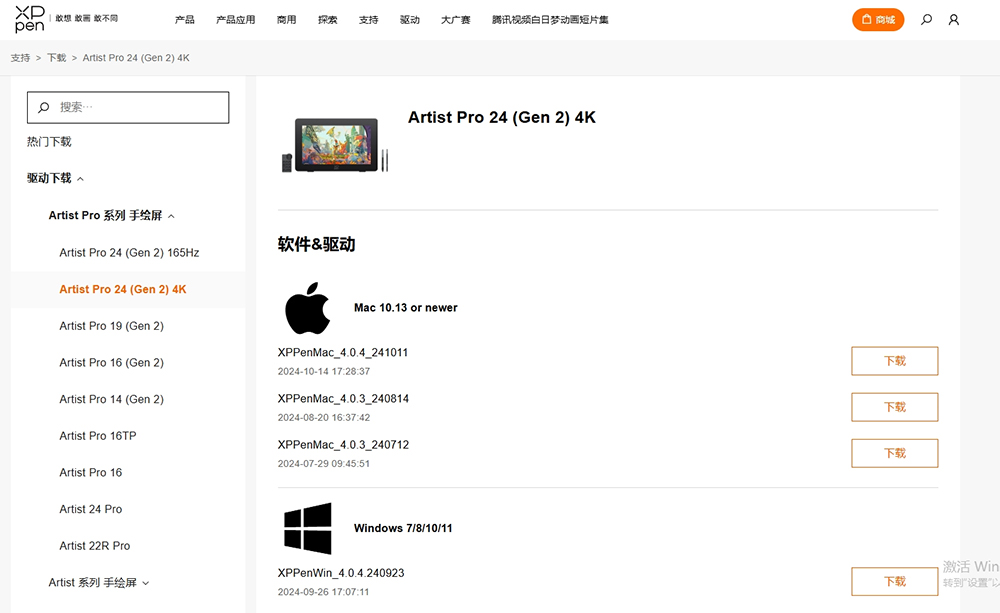Viewport: 1000px width, 613px height.
Task: Download XPPenMac_4.0.3_240712 driver
Action: click(895, 453)
